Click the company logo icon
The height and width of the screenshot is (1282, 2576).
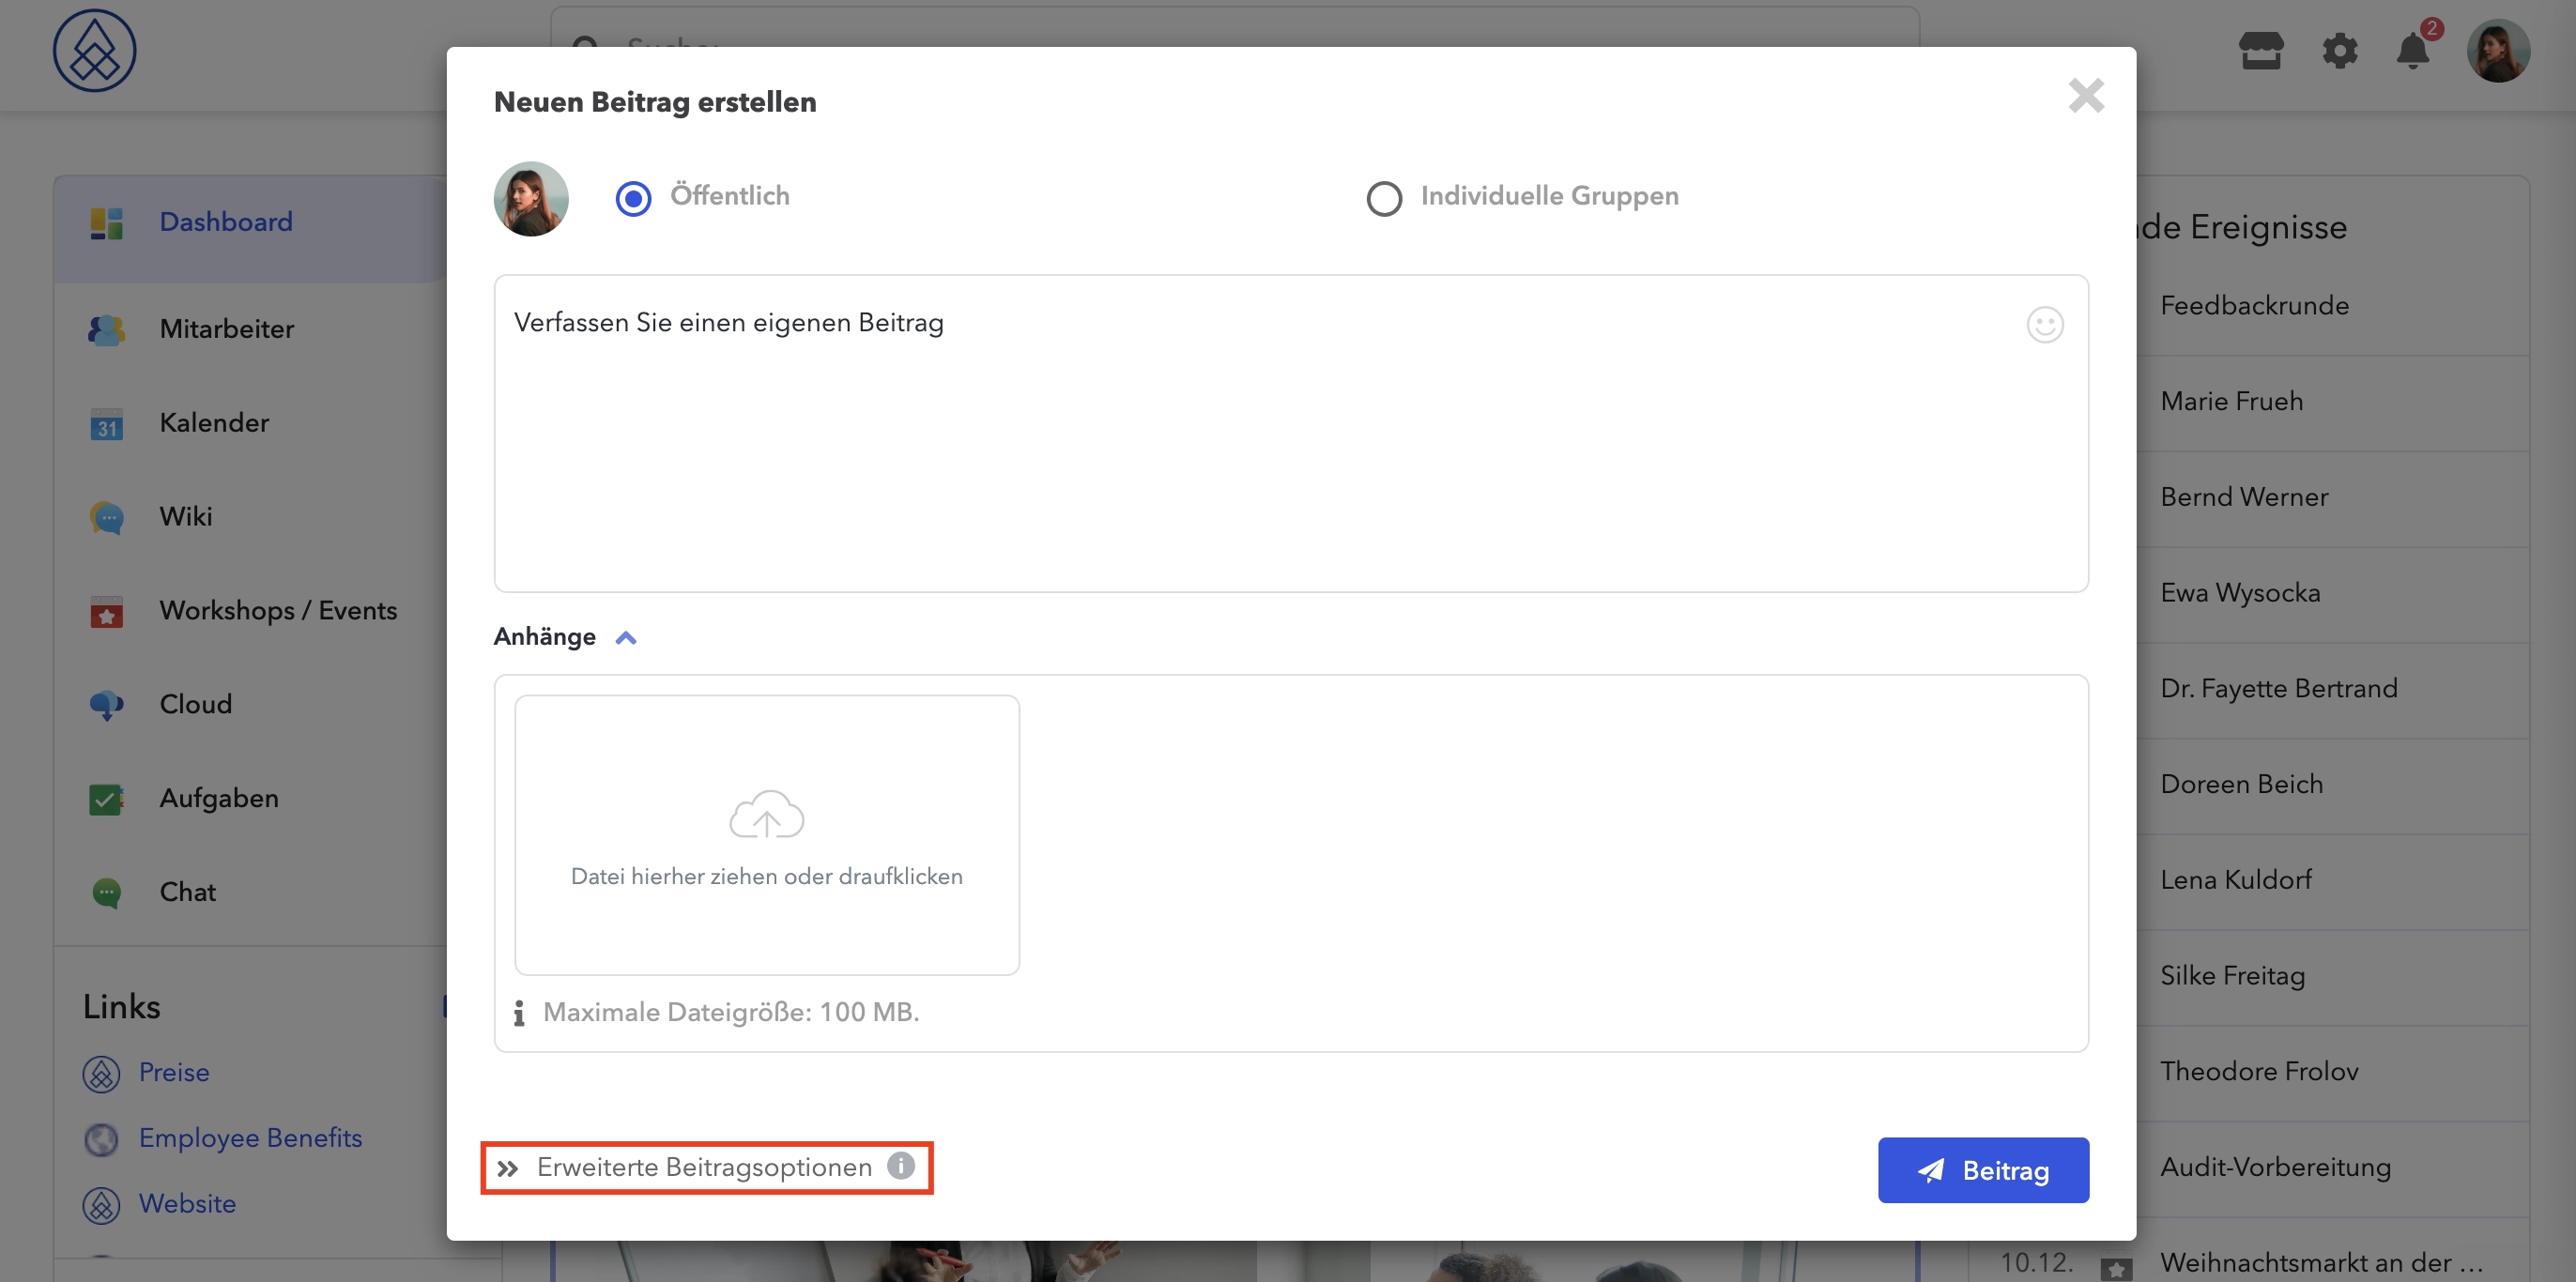[x=94, y=50]
